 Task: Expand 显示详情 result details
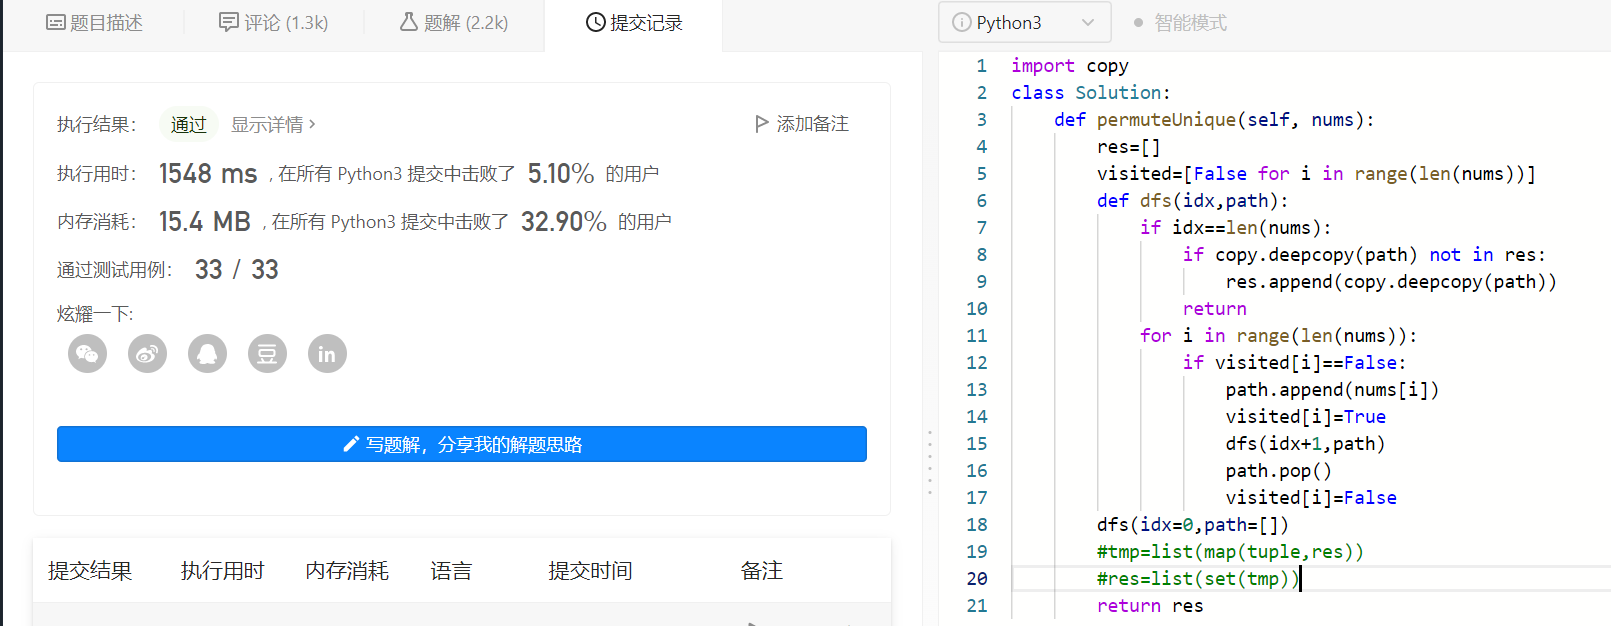(x=273, y=125)
